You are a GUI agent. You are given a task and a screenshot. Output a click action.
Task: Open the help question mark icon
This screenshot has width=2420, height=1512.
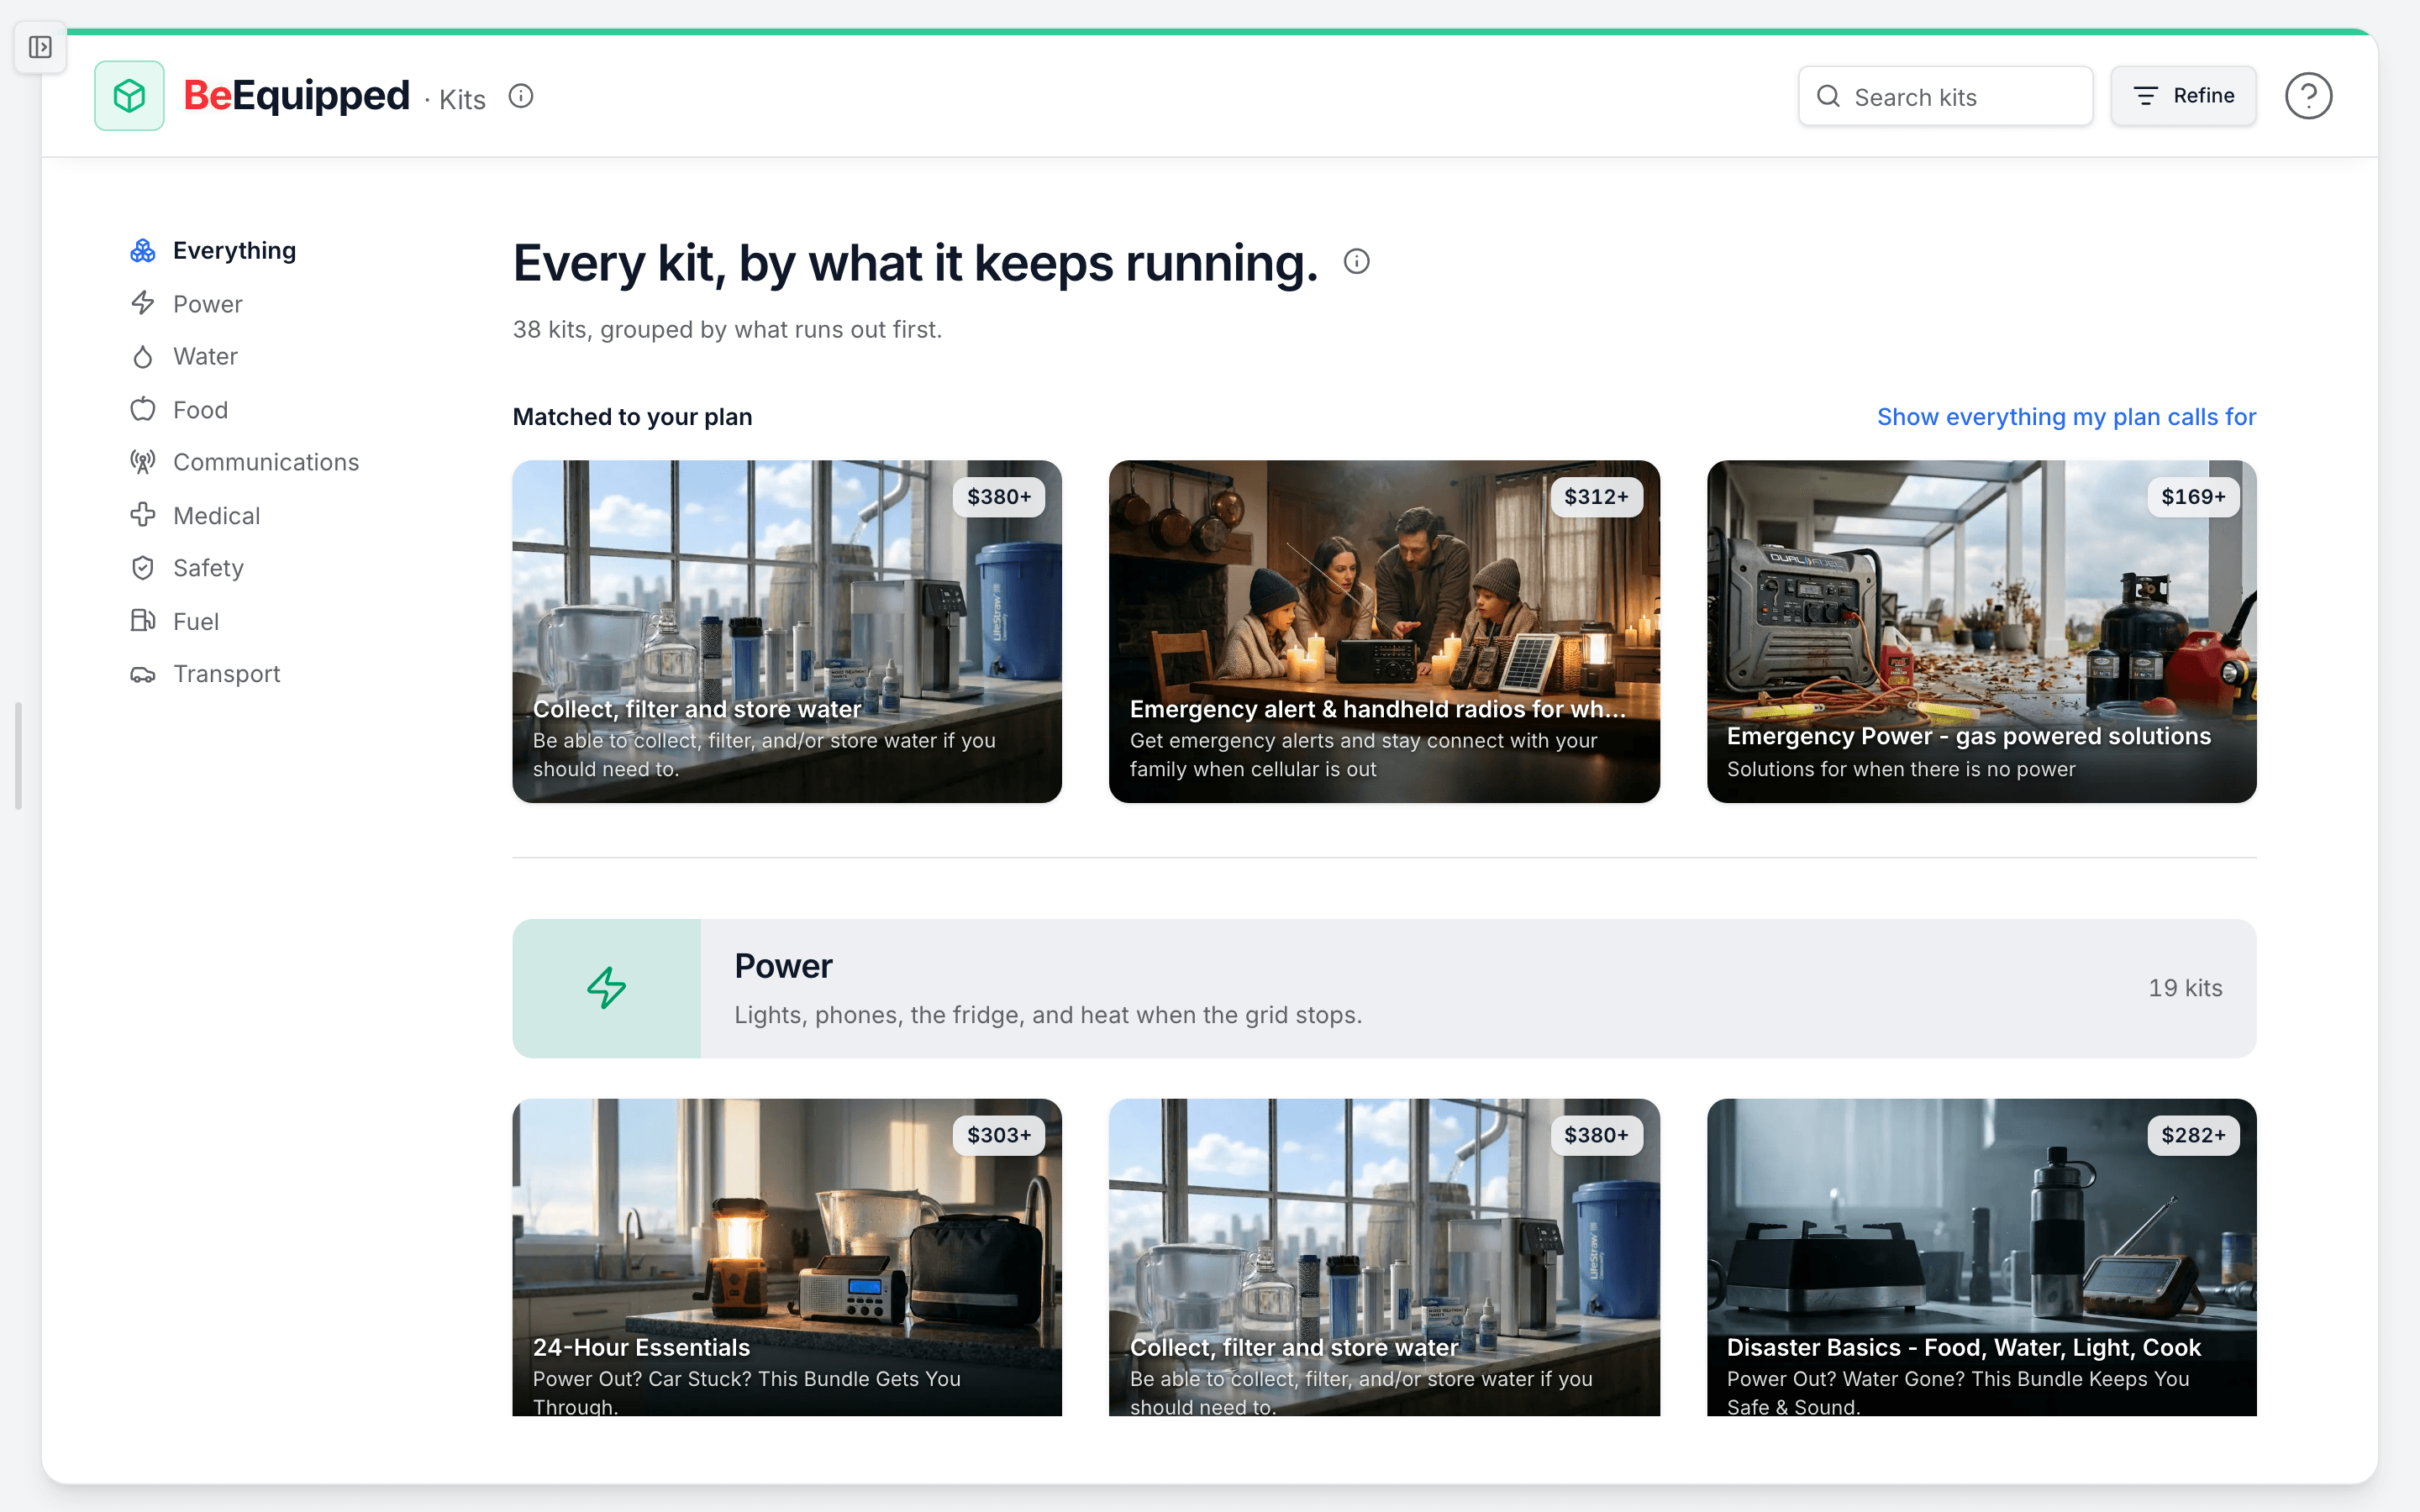pyautogui.click(x=2308, y=96)
